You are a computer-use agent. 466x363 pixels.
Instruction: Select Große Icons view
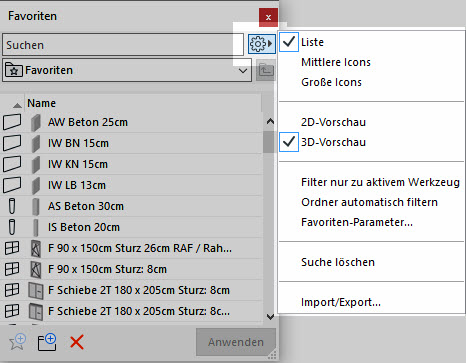(372, 82)
